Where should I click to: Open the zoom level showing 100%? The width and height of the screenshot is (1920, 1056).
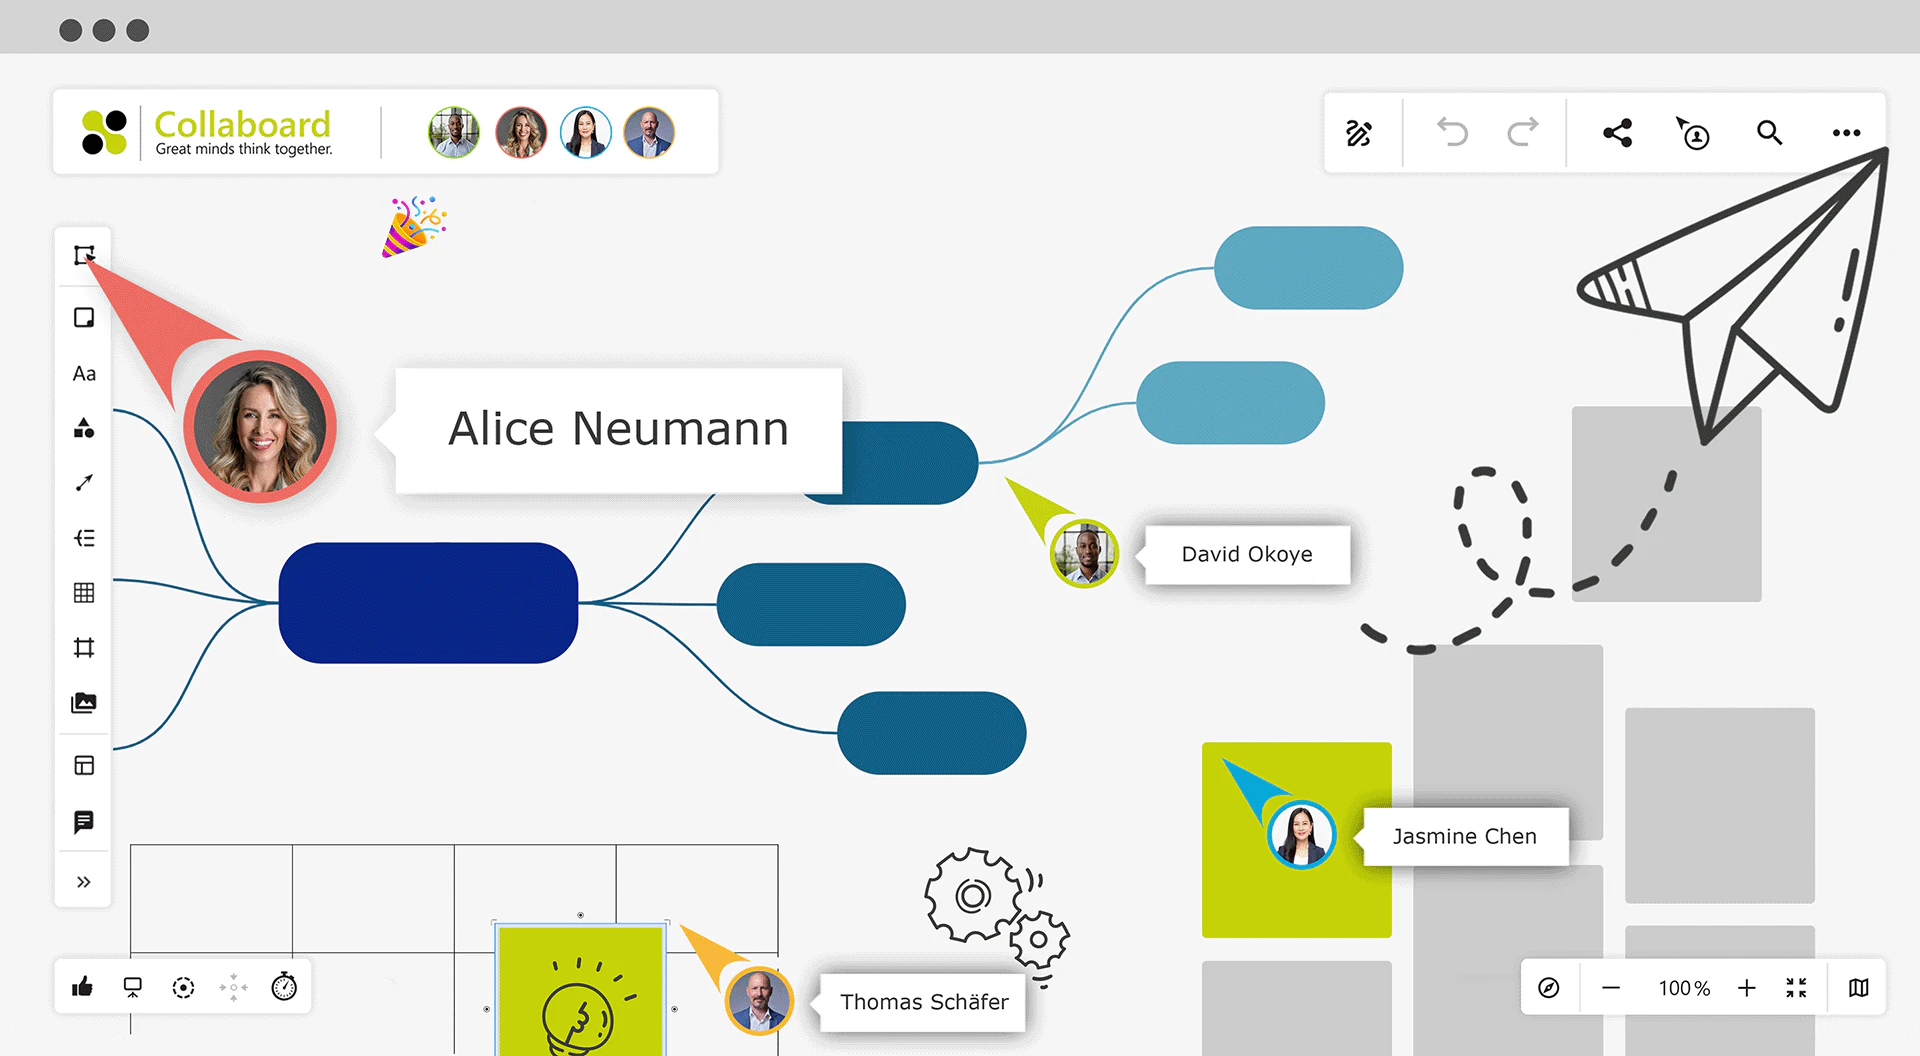pyautogui.click(x=1683, y=987)
